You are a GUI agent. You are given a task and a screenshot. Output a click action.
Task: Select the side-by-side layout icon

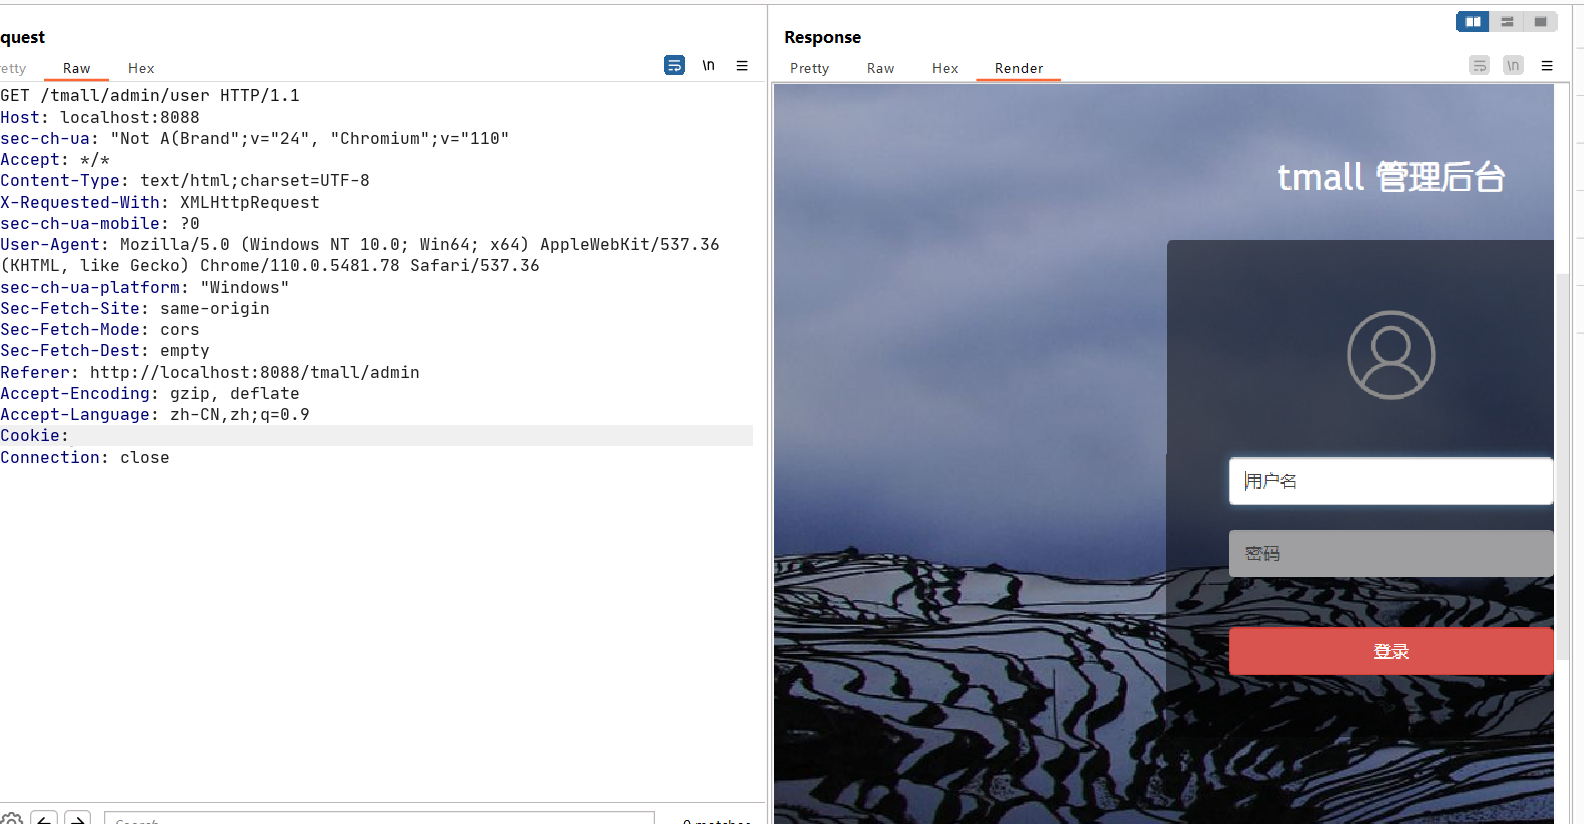pyautogui.click(x=1473, y=21)
